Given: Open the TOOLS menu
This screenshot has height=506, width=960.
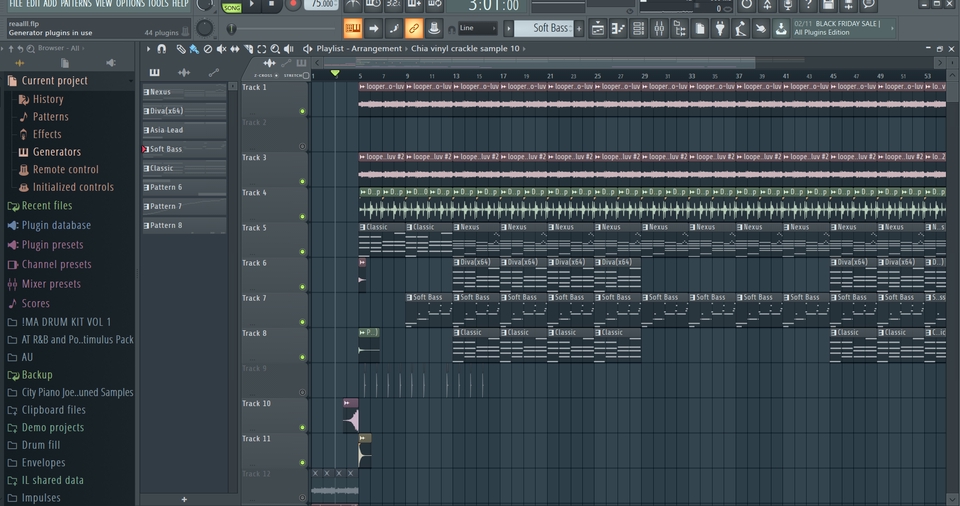Looking at the screenshot, I should point(158,4).
